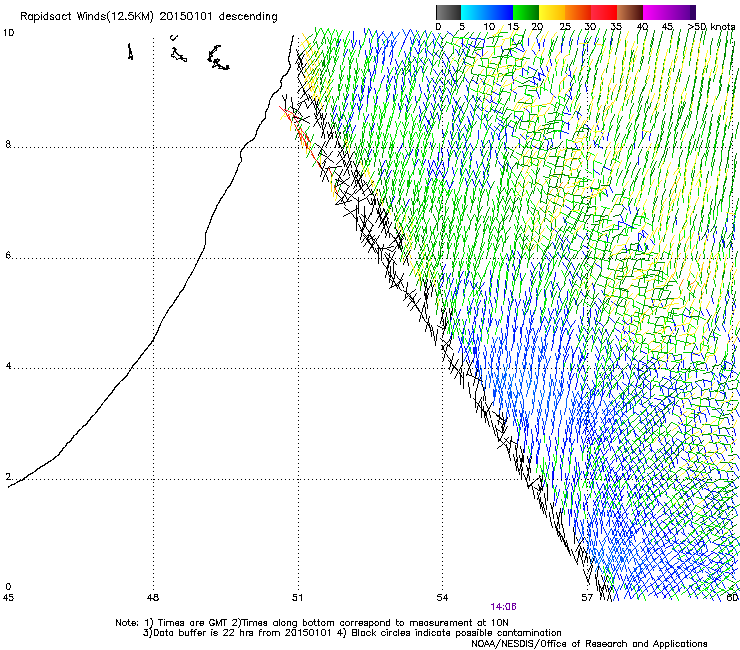Click the note '1) Times are GMT'

pos(187,623)
